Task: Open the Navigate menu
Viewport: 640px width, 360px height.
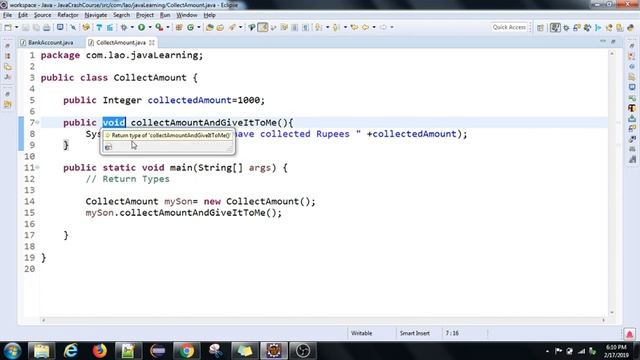Action: [96, 15]
